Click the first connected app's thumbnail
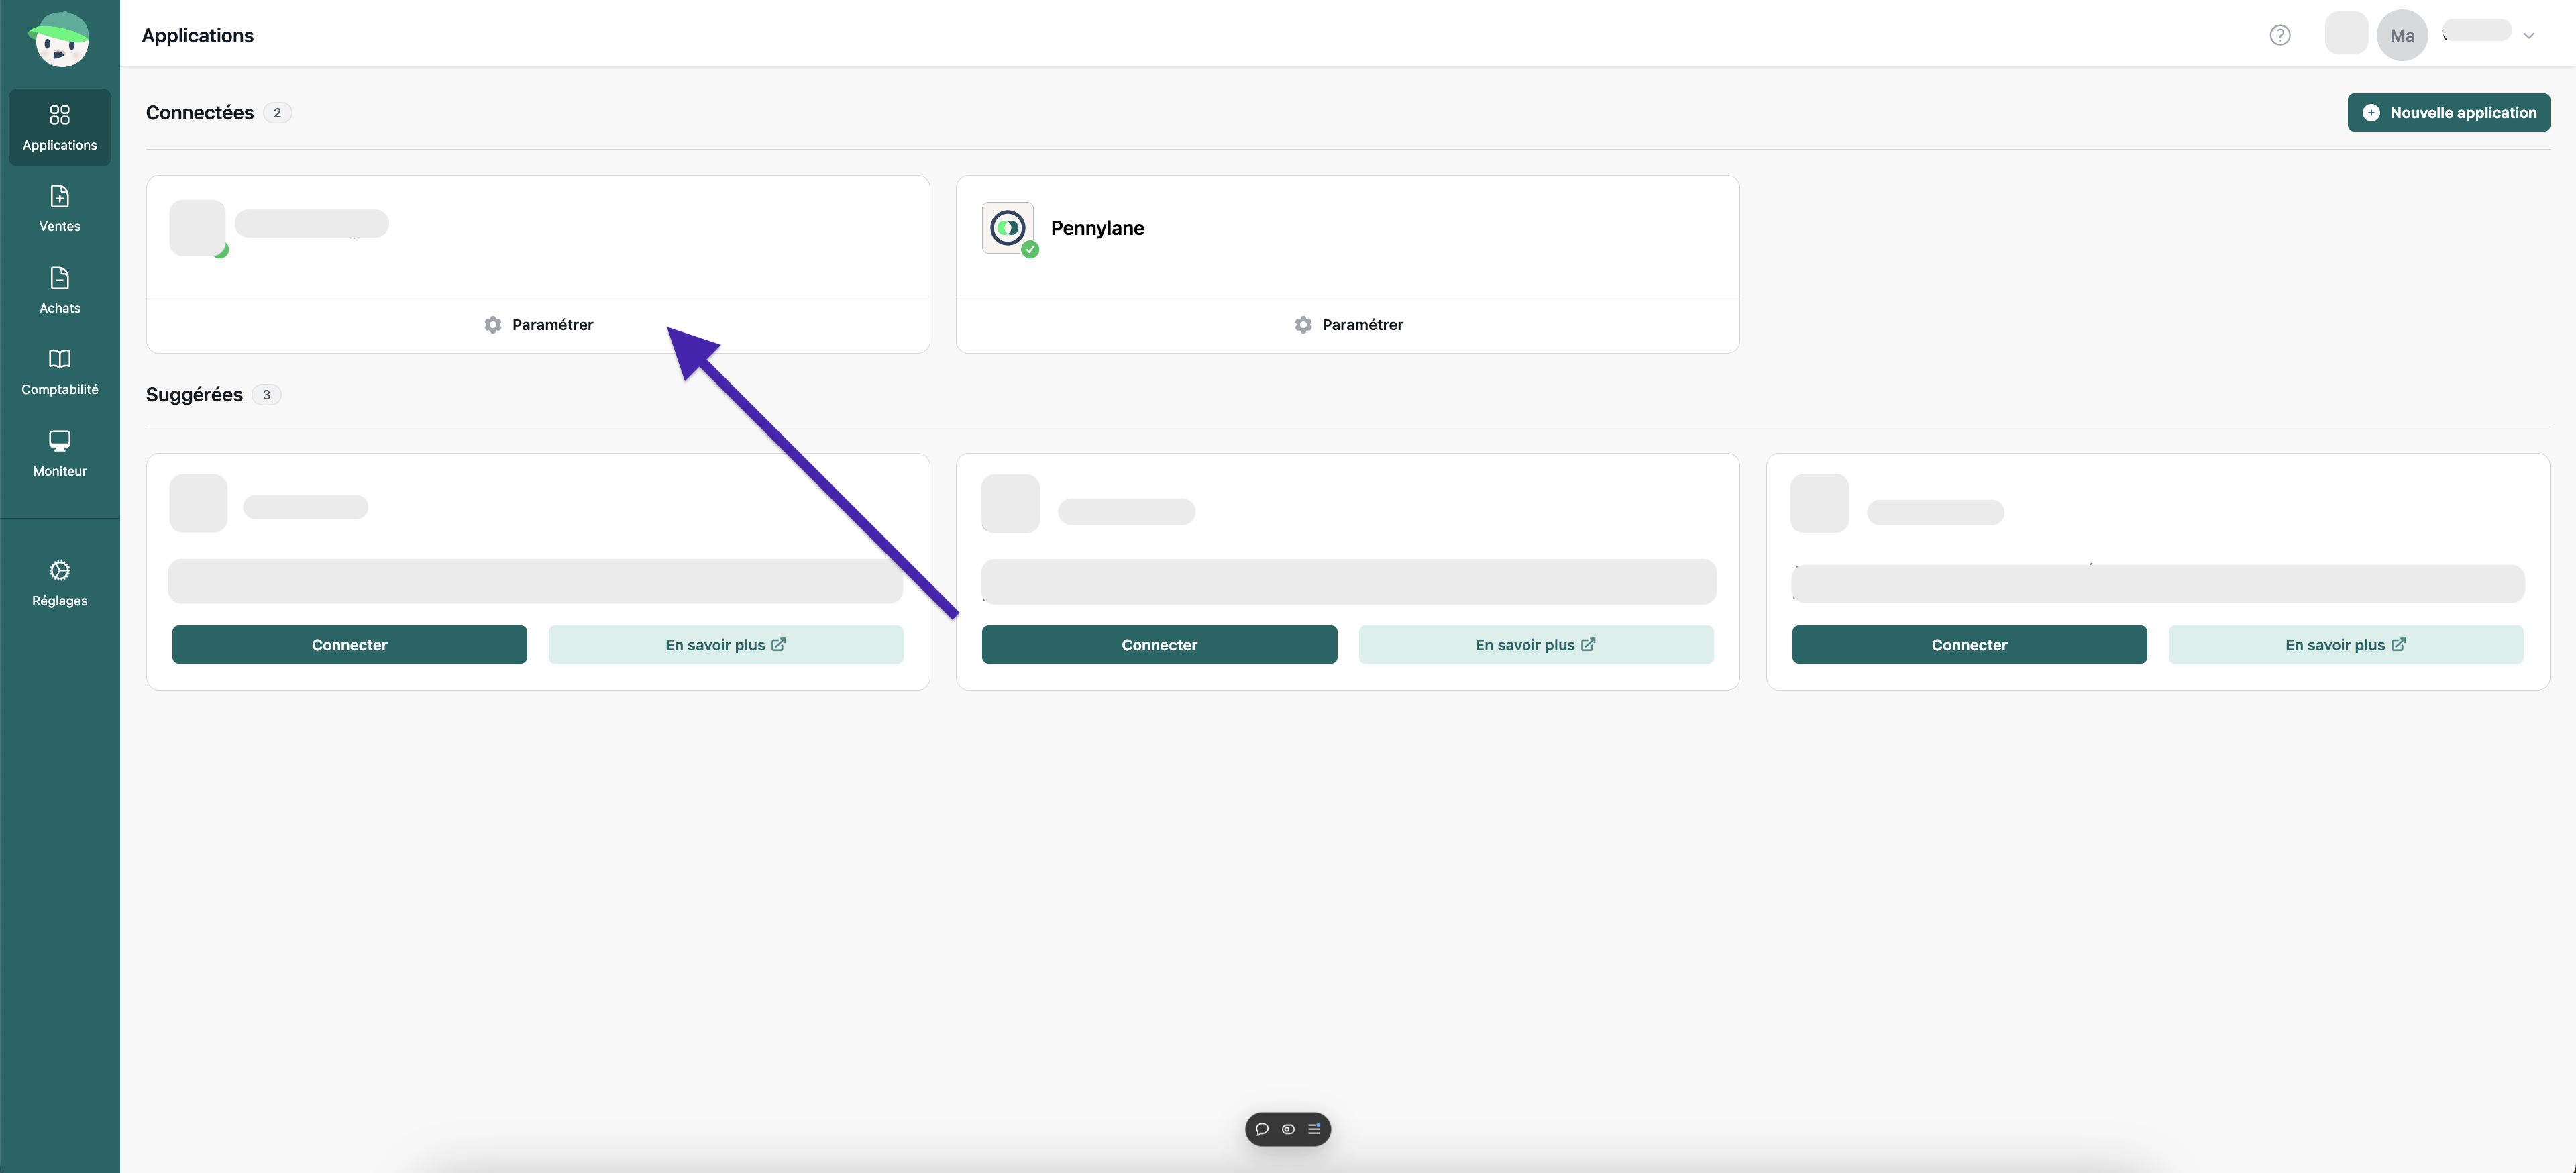 198,228
